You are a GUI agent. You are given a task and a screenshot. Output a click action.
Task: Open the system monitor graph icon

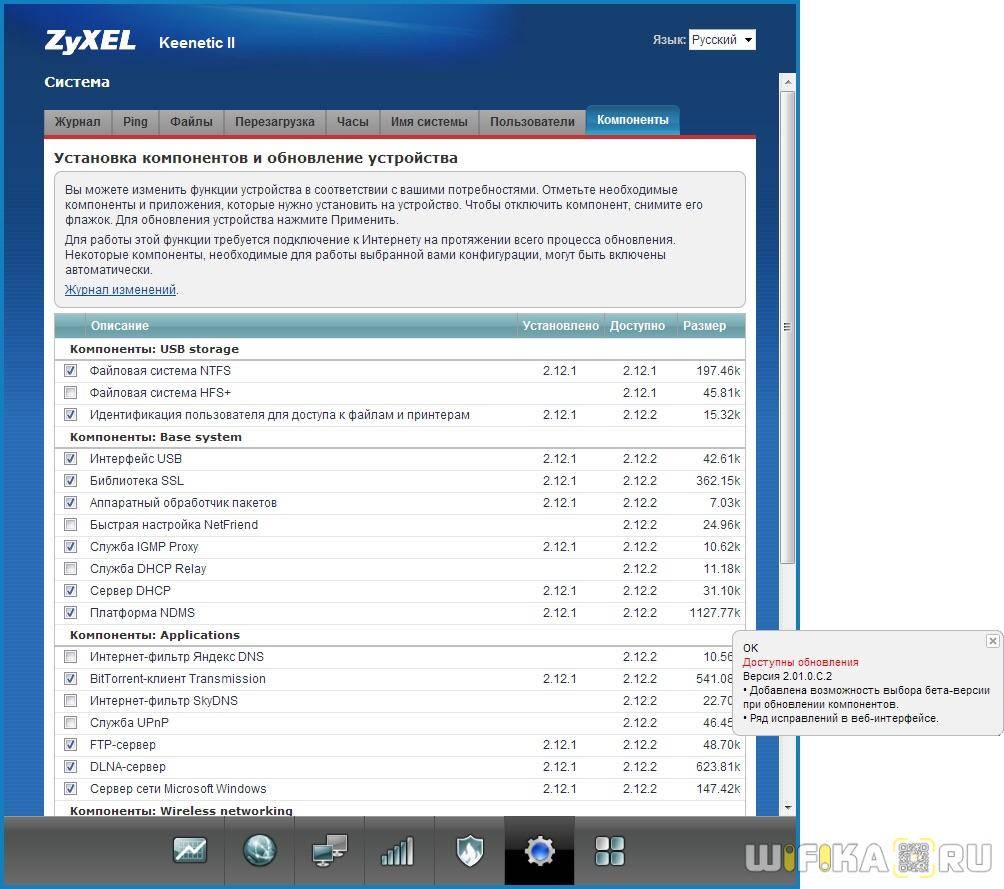point(189,851)
